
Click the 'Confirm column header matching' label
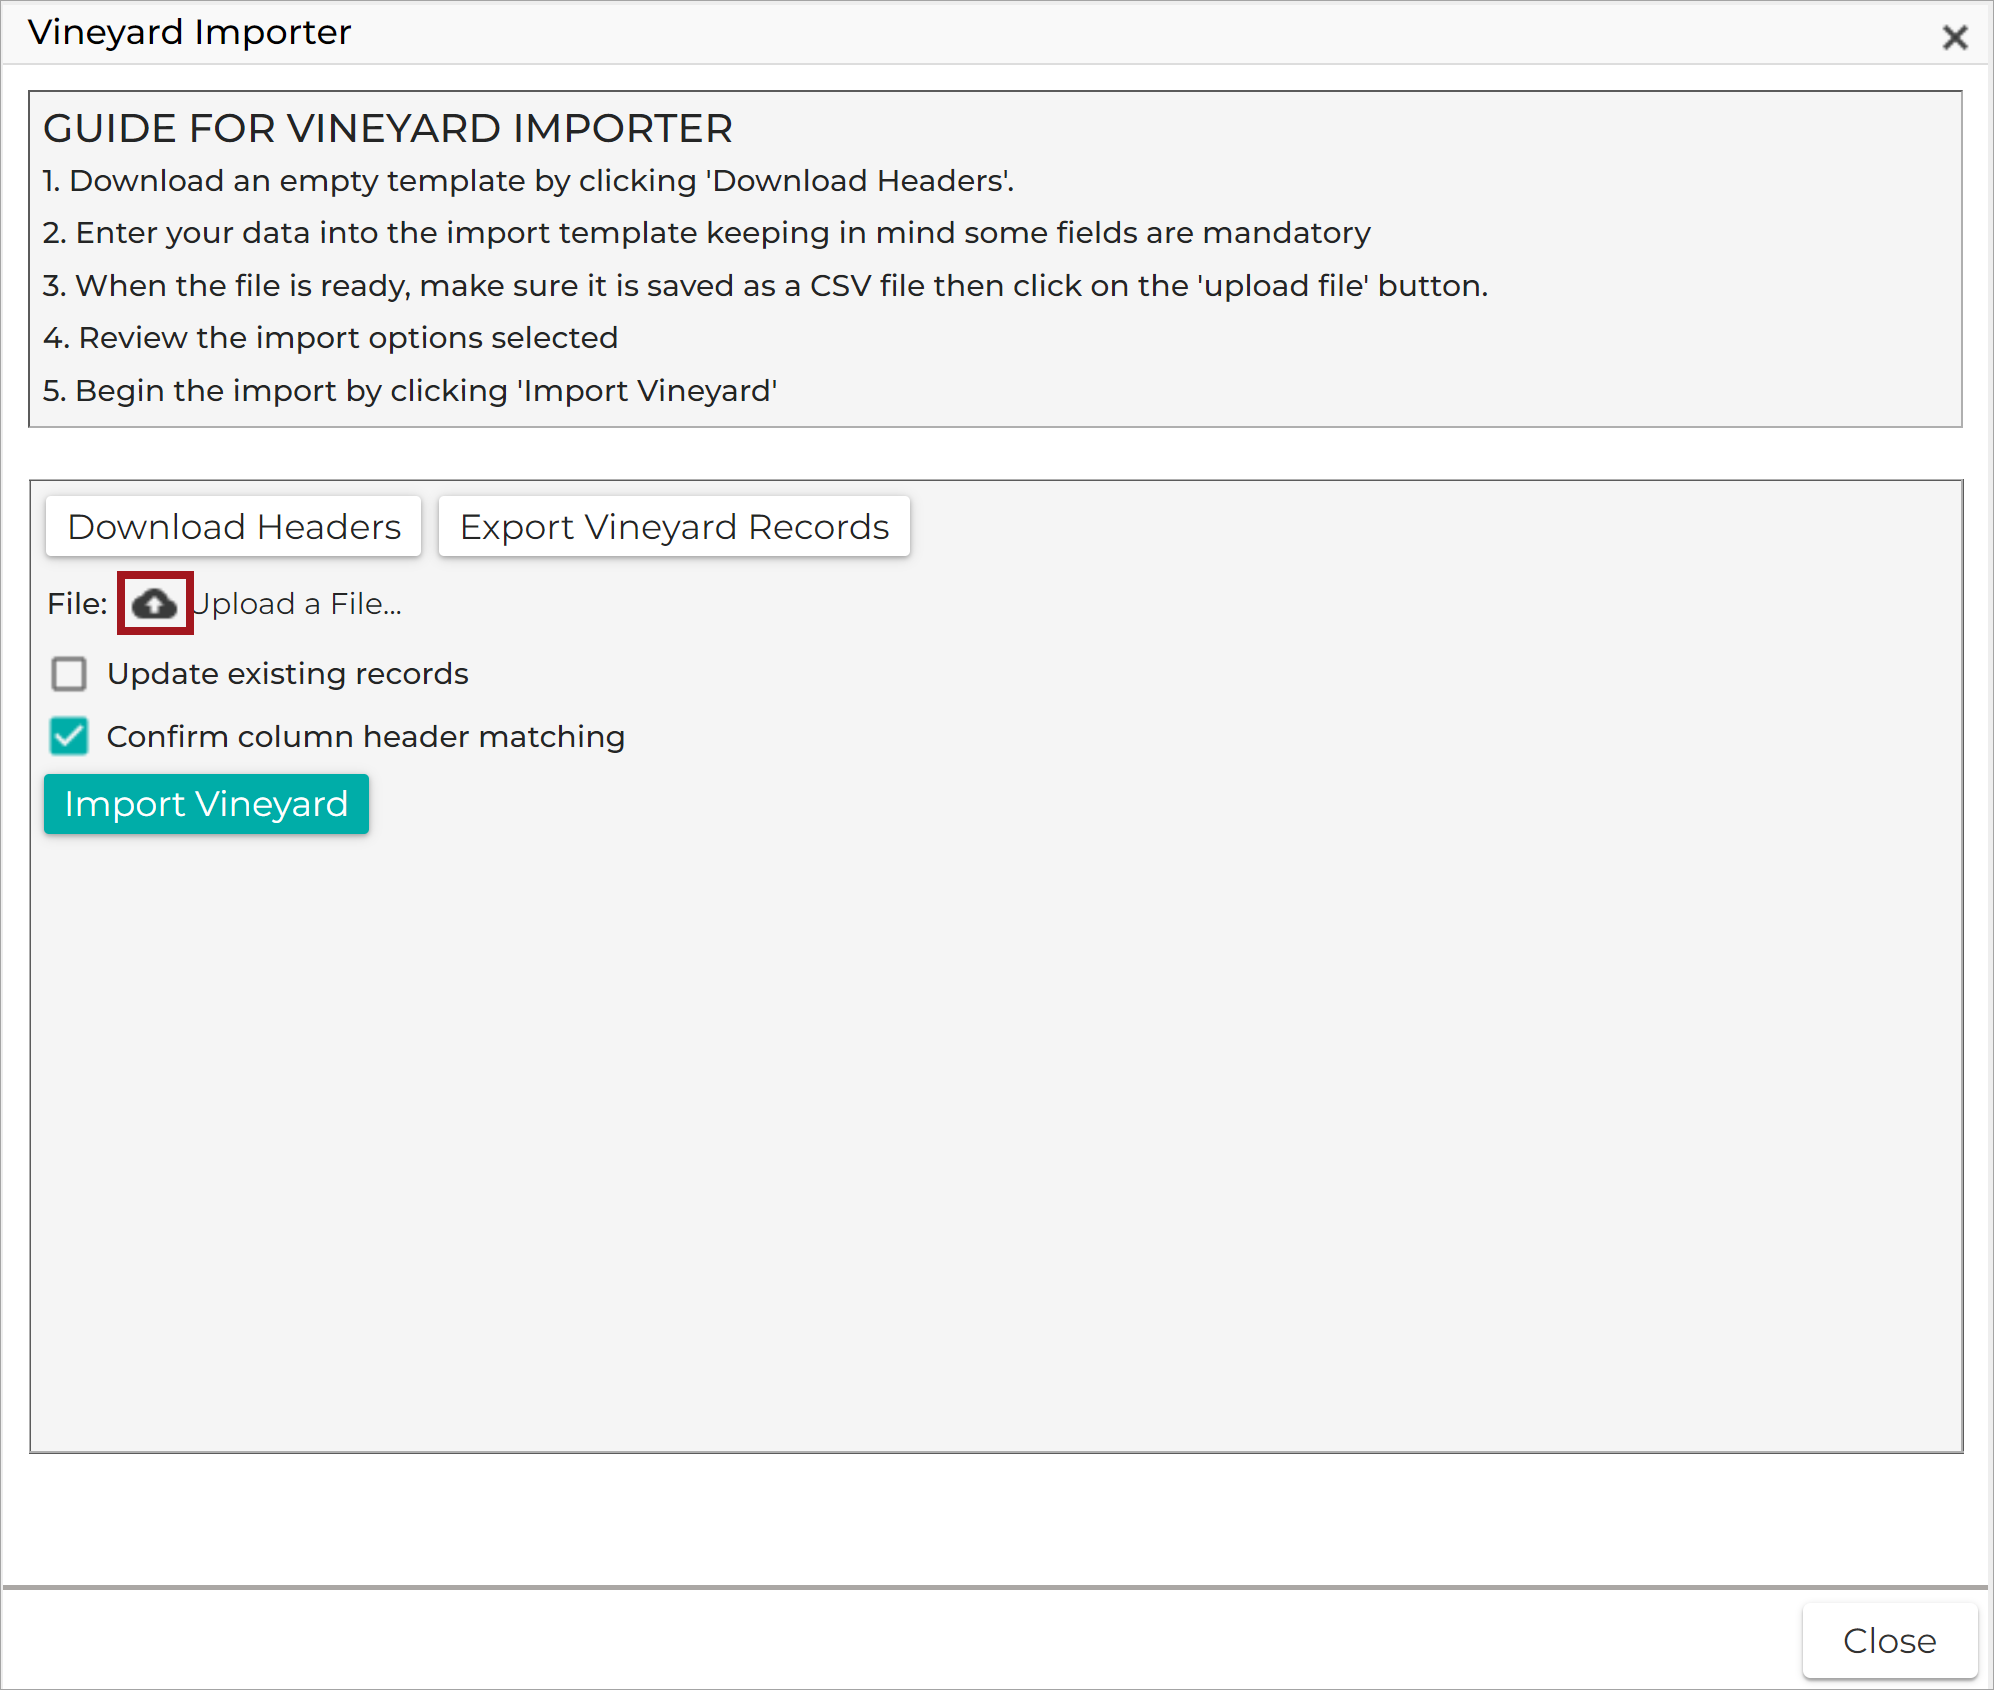click(366, 737)
